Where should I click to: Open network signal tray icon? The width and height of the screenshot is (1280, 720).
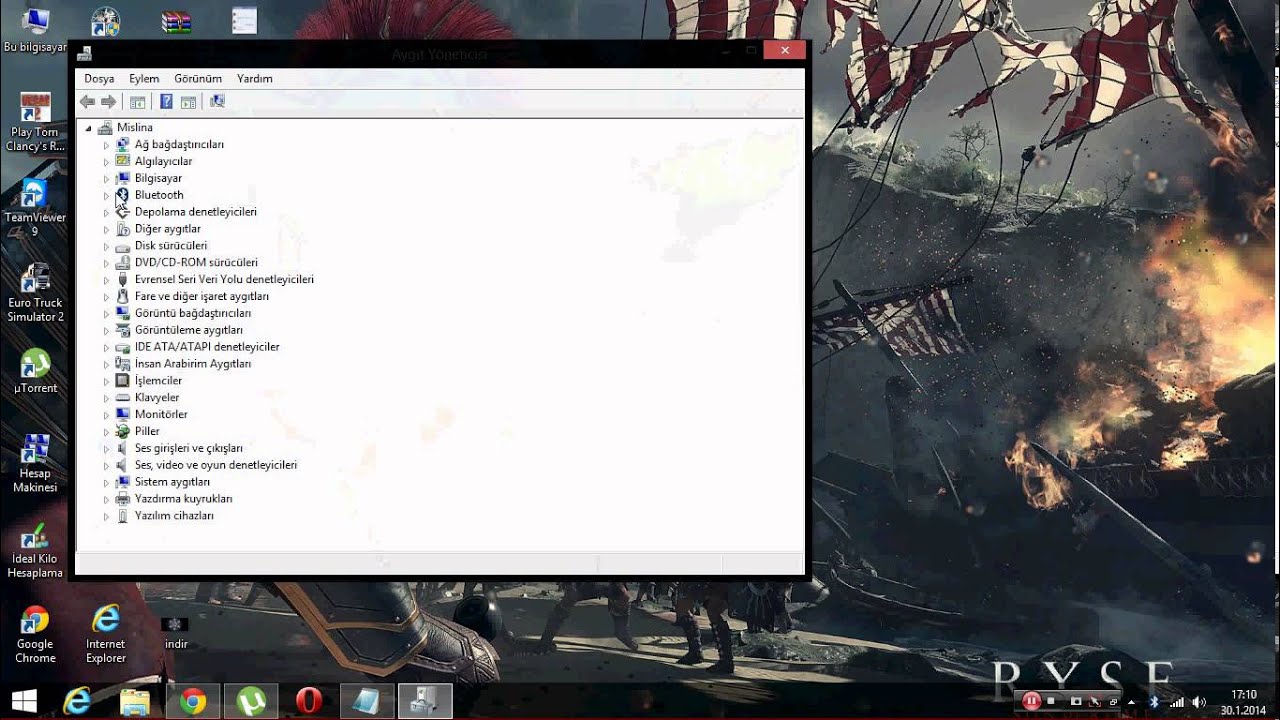(x=1176, y=702)
